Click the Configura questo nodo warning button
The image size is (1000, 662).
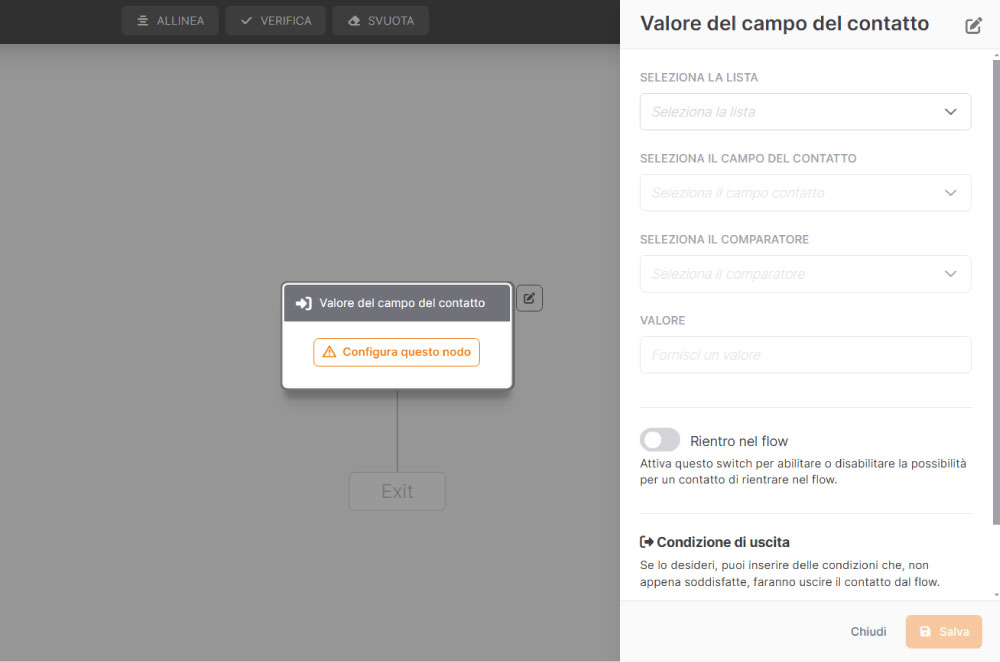point(397,352)
